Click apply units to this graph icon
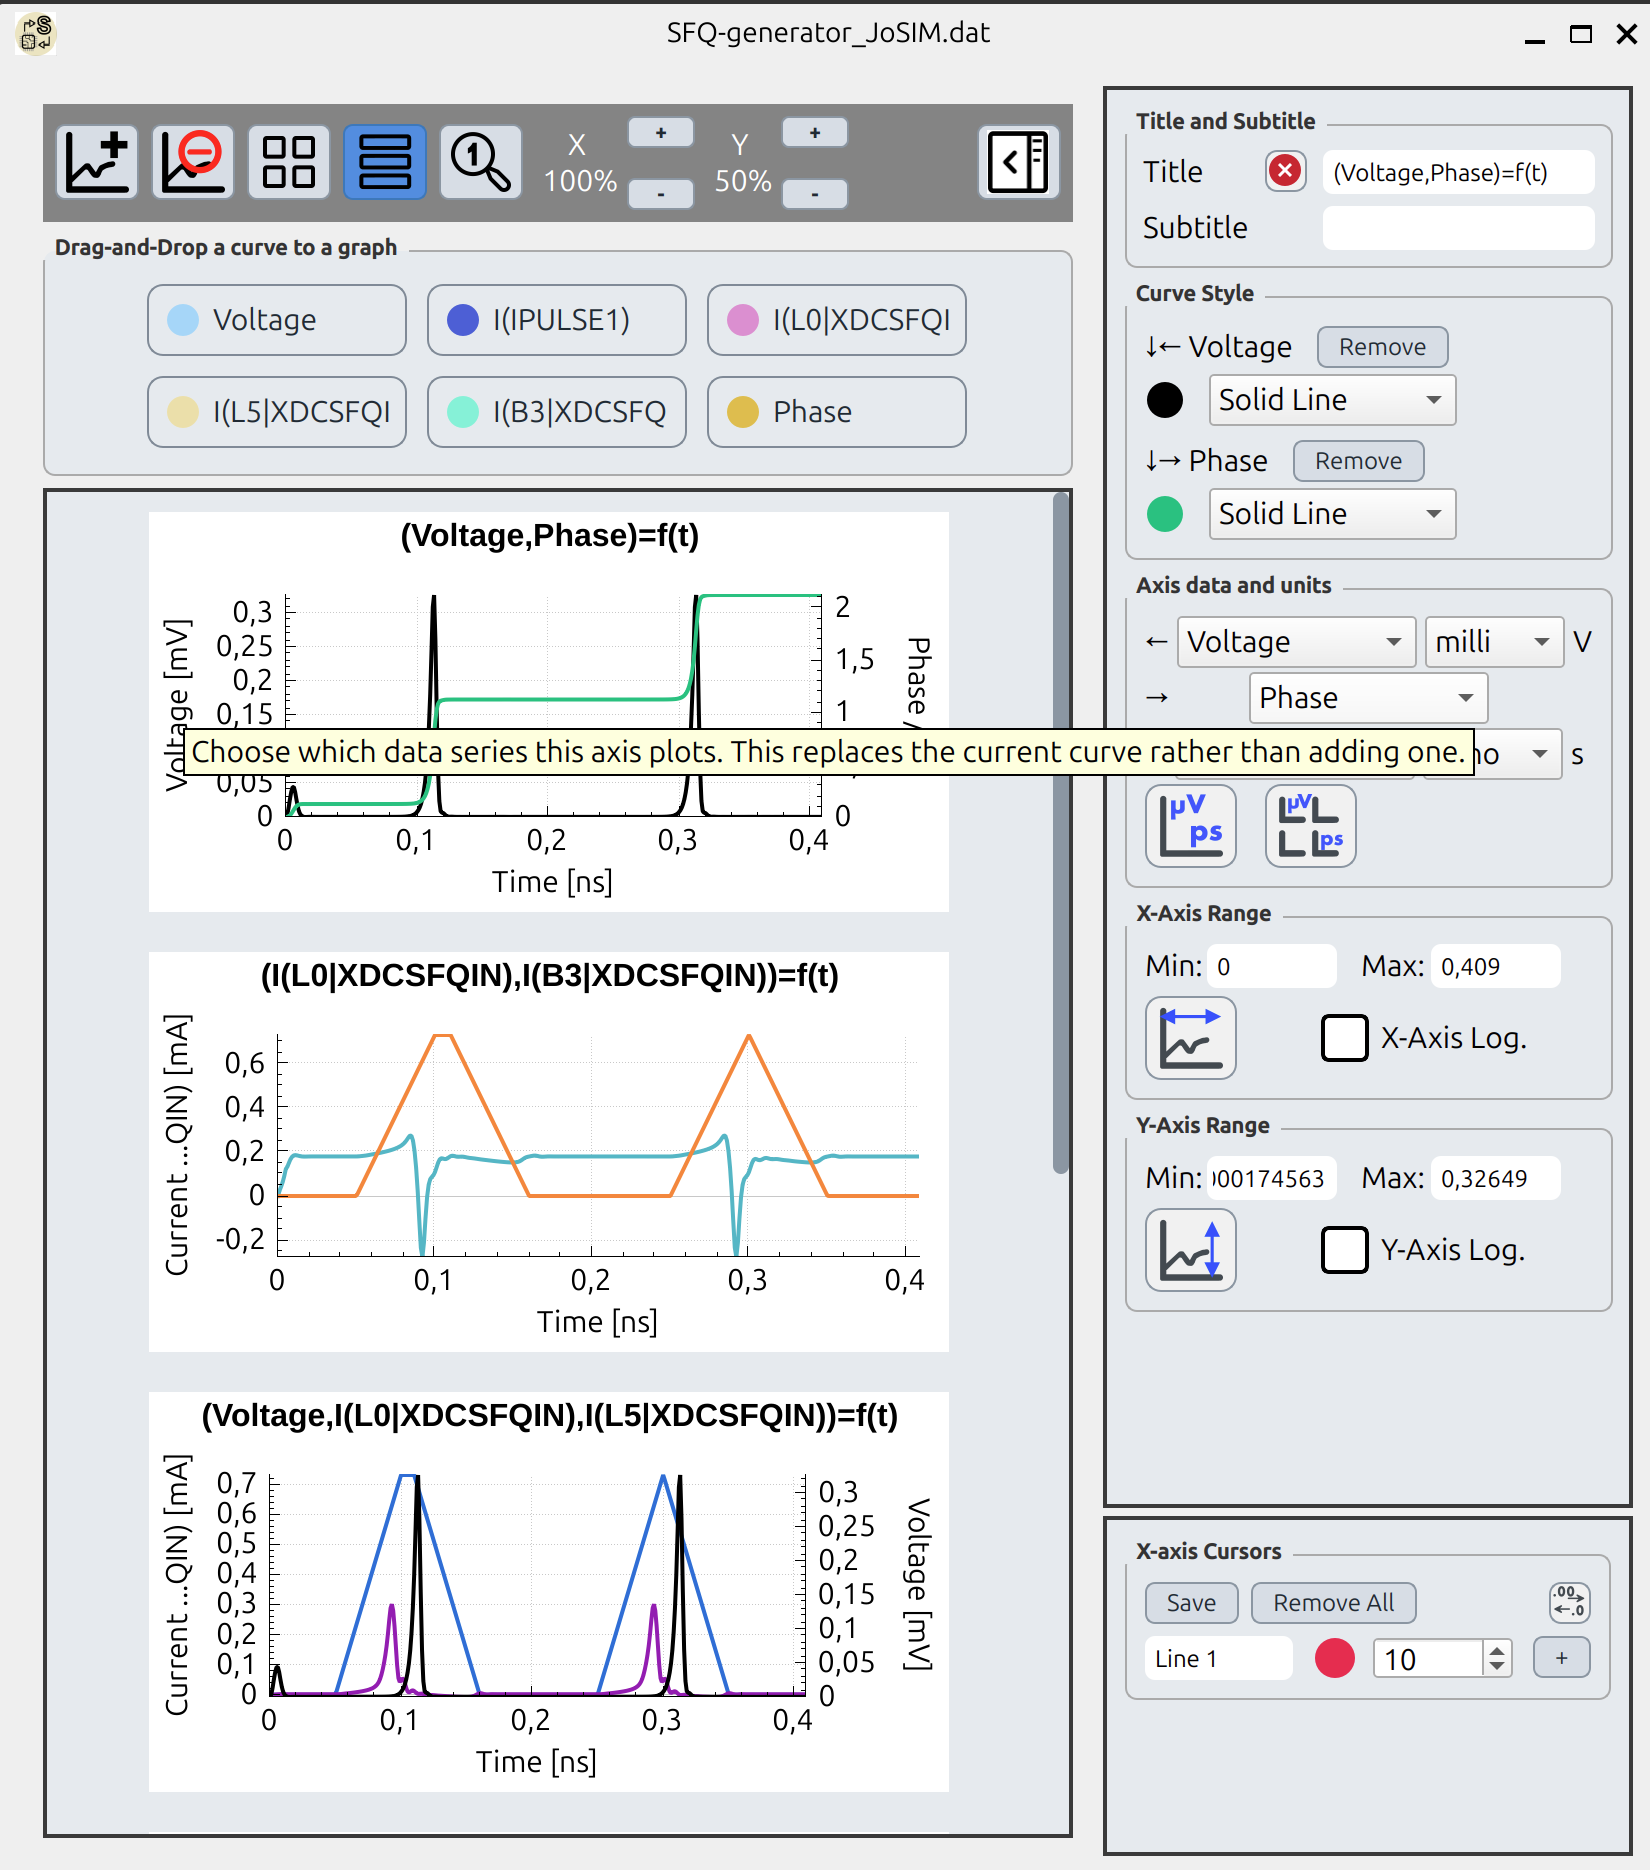This screenshot has height=1870, width=1650. point(1191,826)
